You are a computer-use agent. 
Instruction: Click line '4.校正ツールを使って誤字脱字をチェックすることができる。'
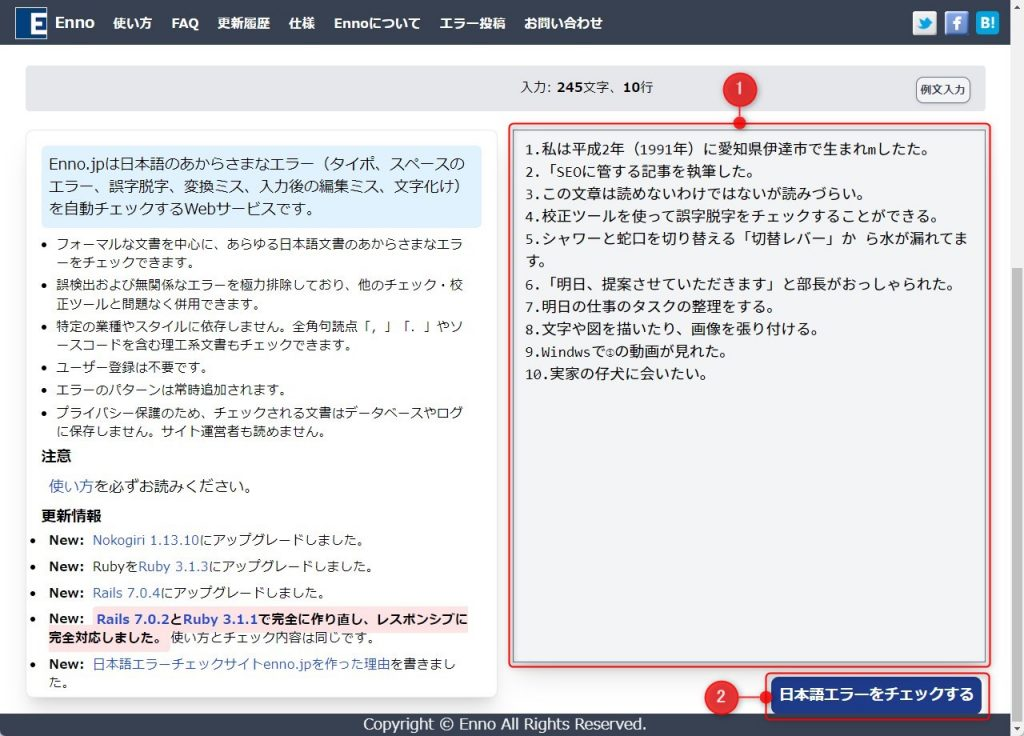tap(732, 216)
